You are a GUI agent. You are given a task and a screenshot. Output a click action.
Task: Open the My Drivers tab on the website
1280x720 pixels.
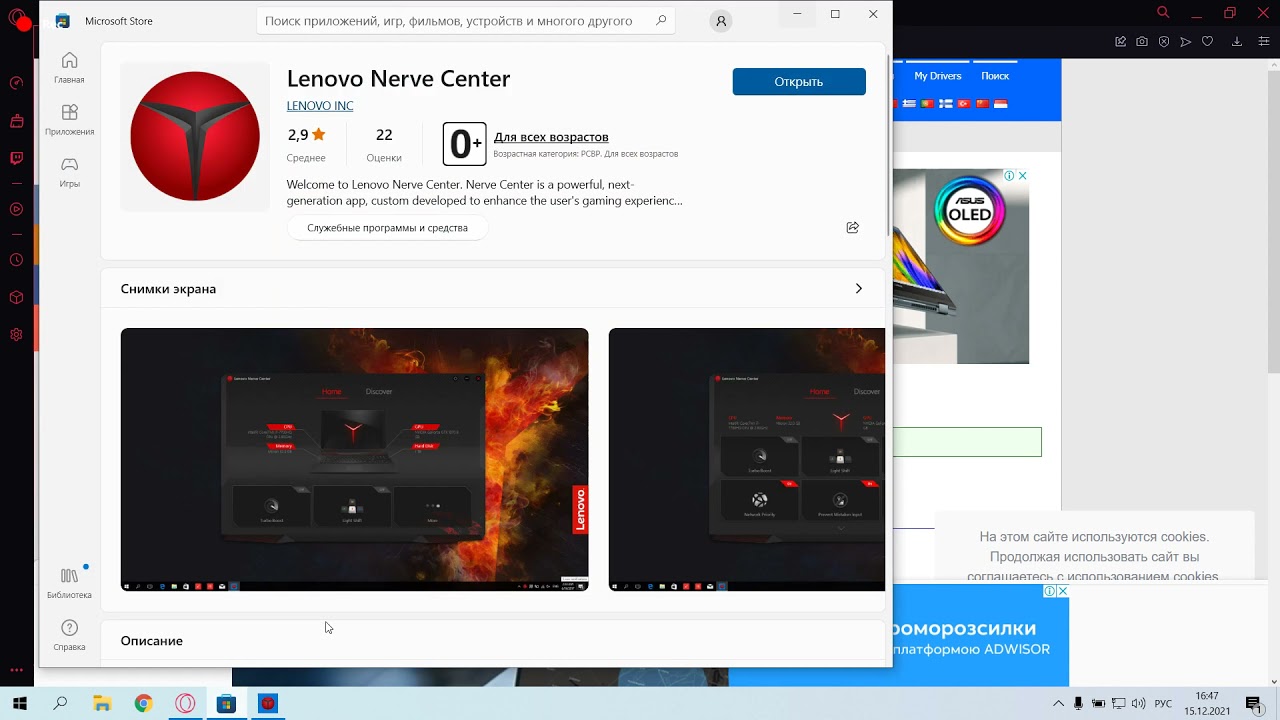pos(938,76)
